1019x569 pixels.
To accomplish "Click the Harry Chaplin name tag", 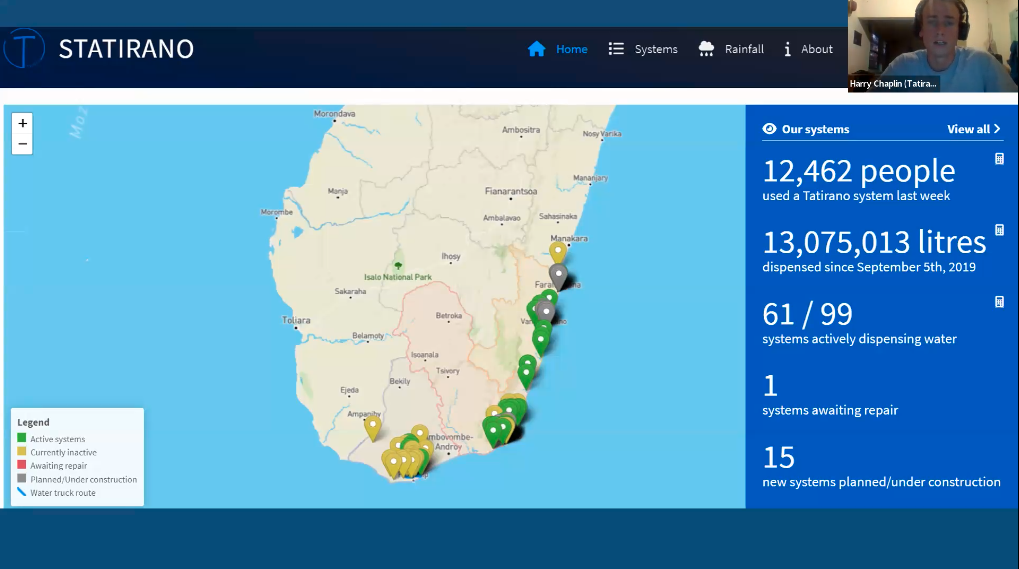I will pos(894,83).
